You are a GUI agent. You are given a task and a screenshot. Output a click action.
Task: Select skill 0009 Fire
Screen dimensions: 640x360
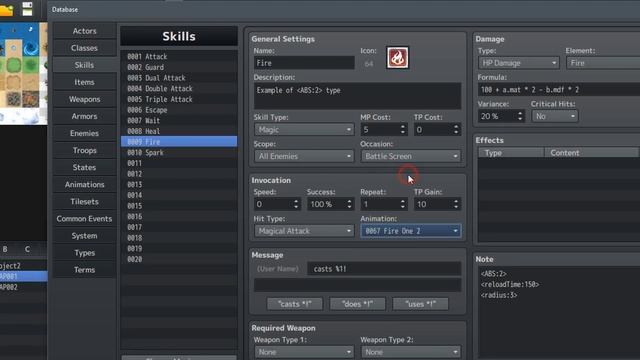click(179, 142)
